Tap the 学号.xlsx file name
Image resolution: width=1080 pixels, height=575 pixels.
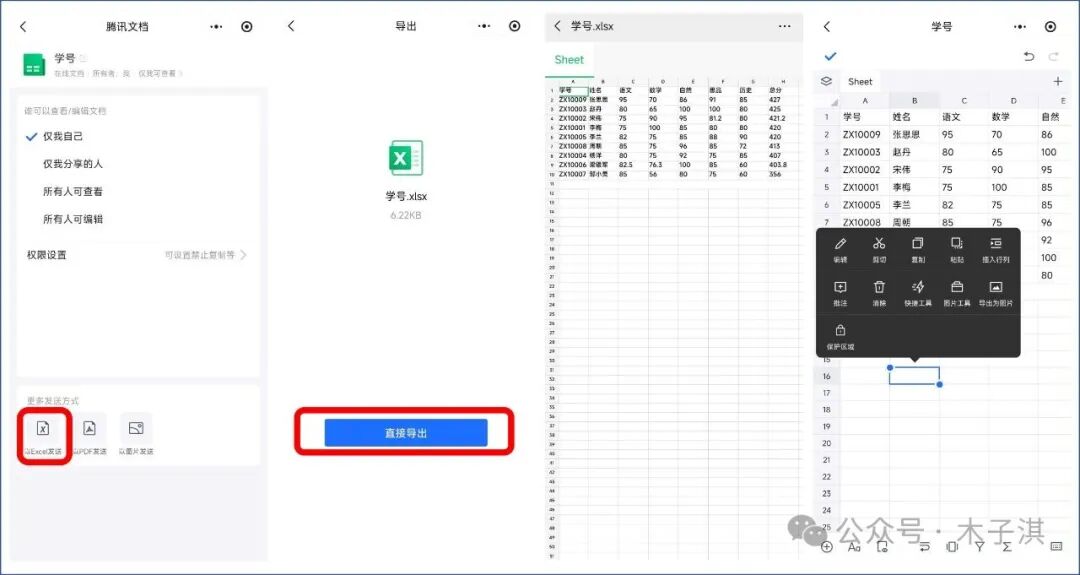coord(406,196)
